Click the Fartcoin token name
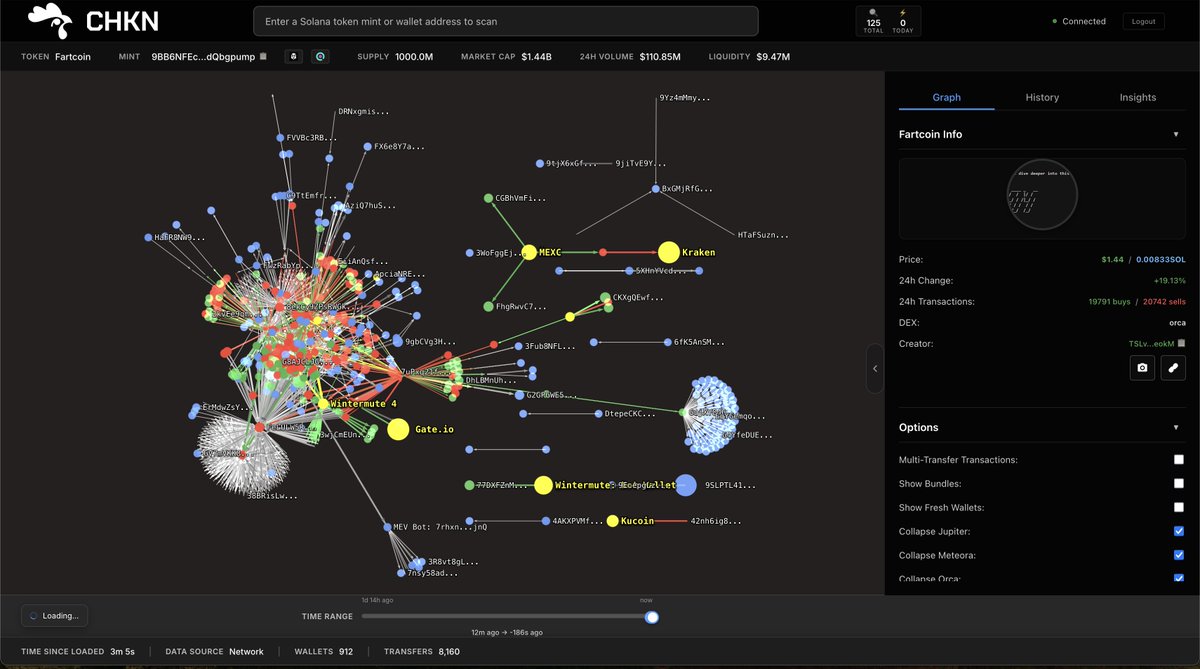 [72, 57]
